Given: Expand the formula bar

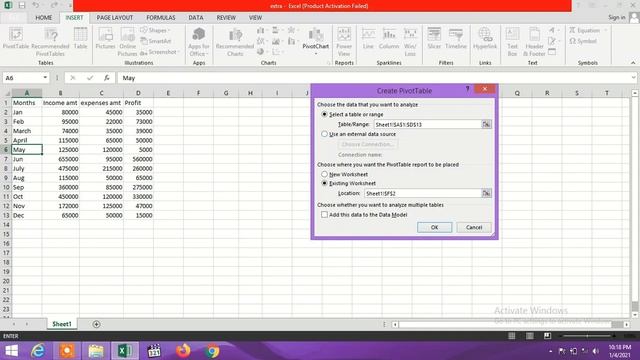Looking at the screenshot, I should (633, 78).
